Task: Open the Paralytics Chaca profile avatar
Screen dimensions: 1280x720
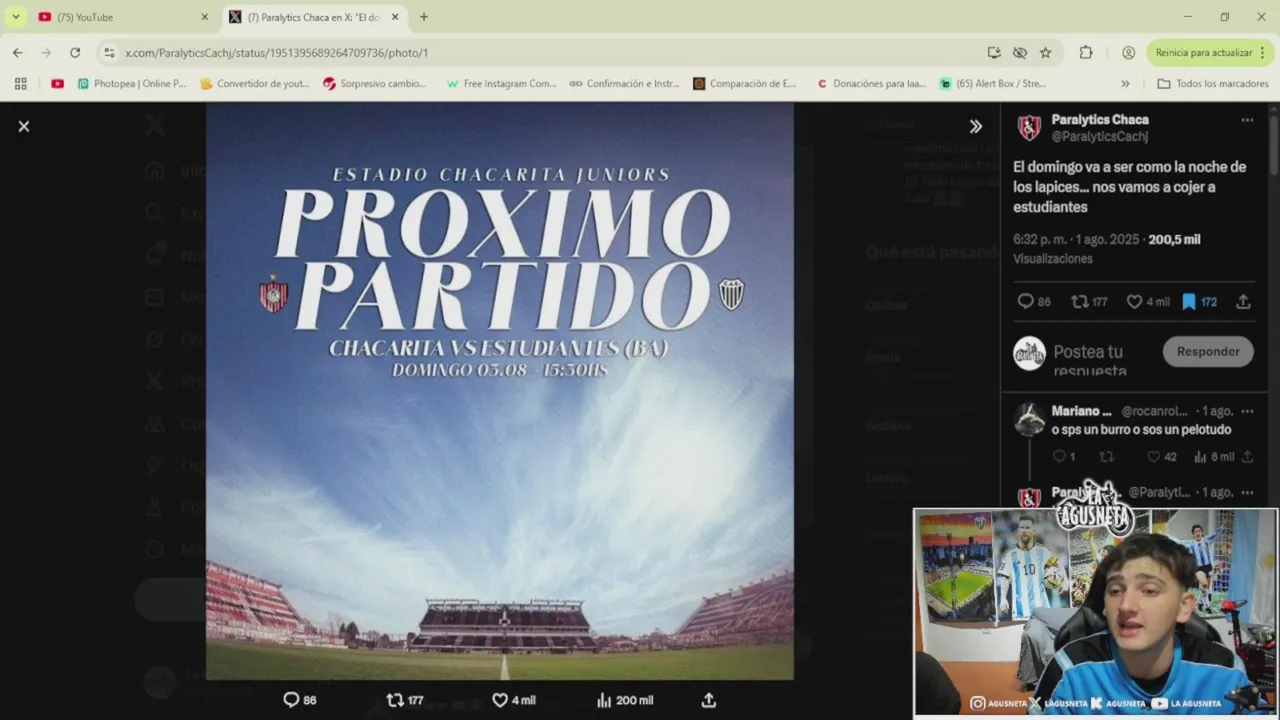Action: tap(1029, 127)
